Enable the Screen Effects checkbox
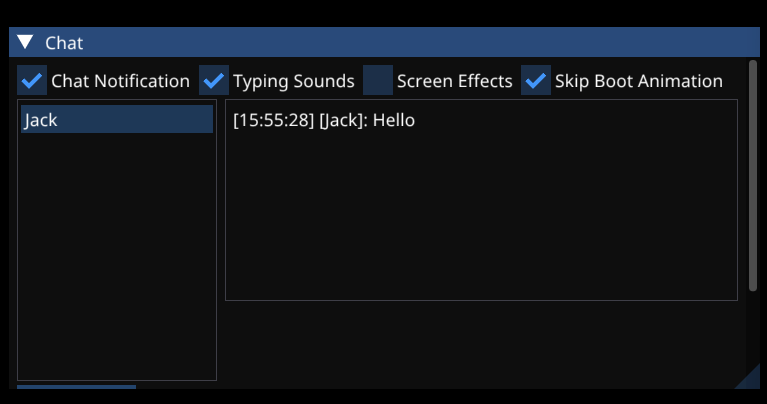This screenshot has height=404, width=767. pyautogui.click(x=378, y=81)
